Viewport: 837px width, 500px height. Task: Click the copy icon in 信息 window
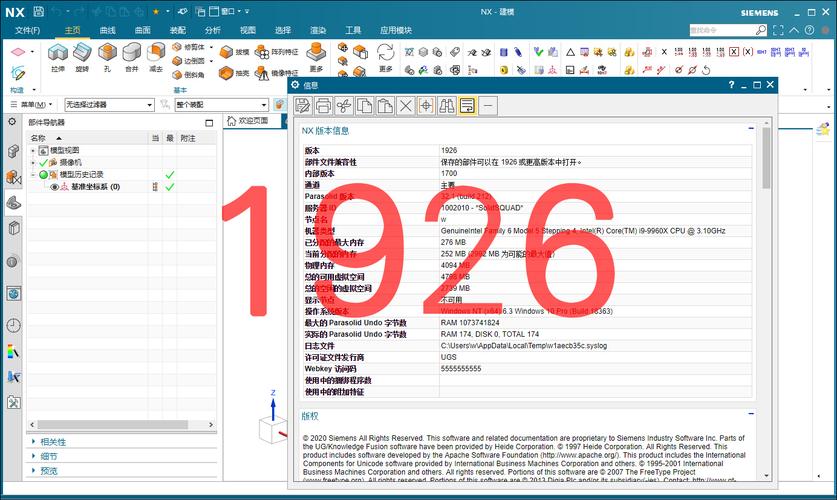click(364, 106)
